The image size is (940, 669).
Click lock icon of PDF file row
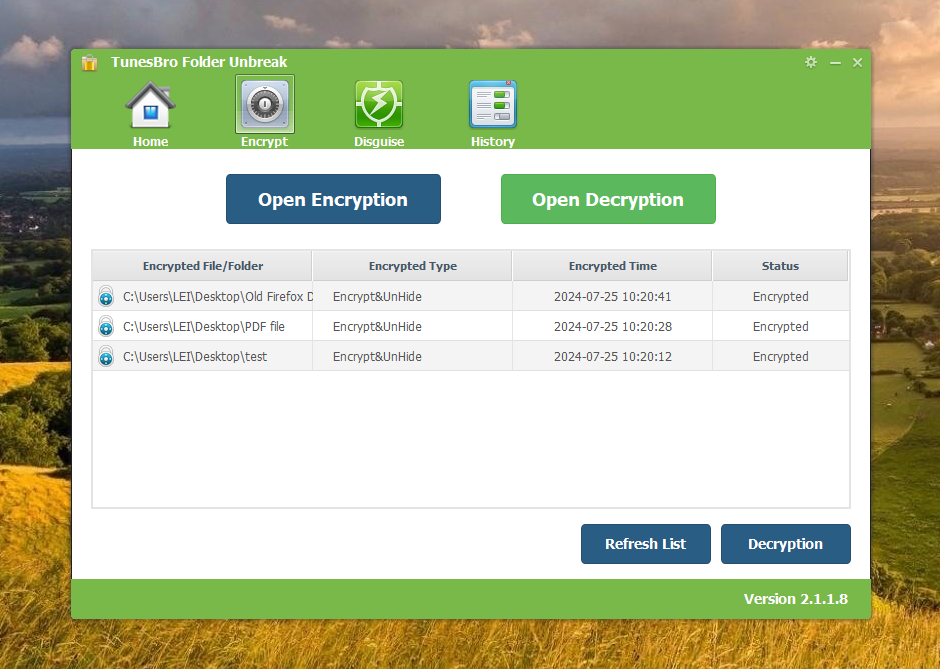pyautogui.click(x=106, y=327)
